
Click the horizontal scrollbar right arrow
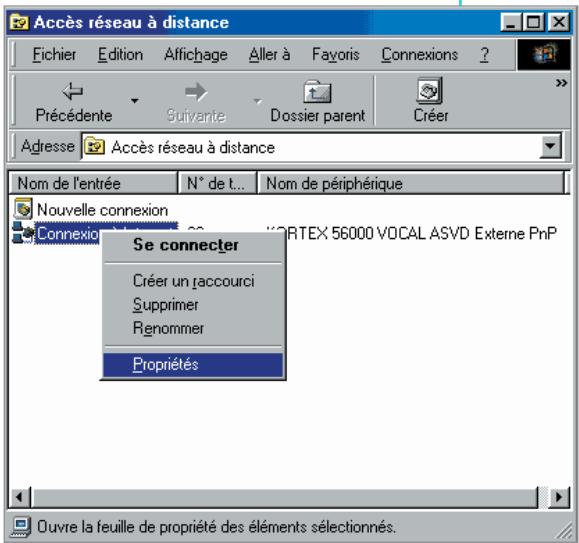[x=559, y=497]
